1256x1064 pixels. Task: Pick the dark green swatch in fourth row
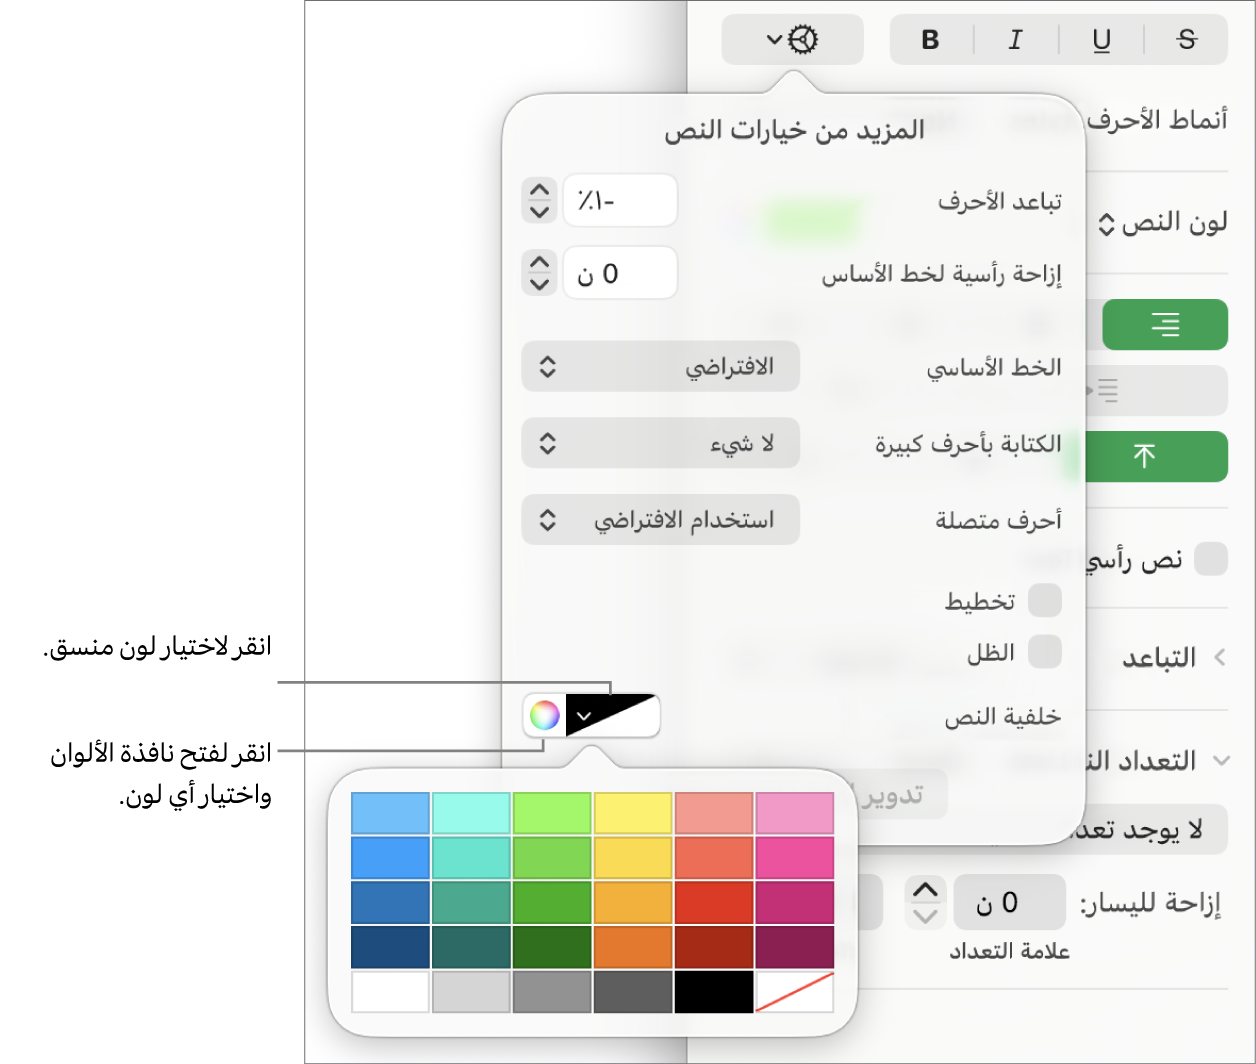click(552, 948)
